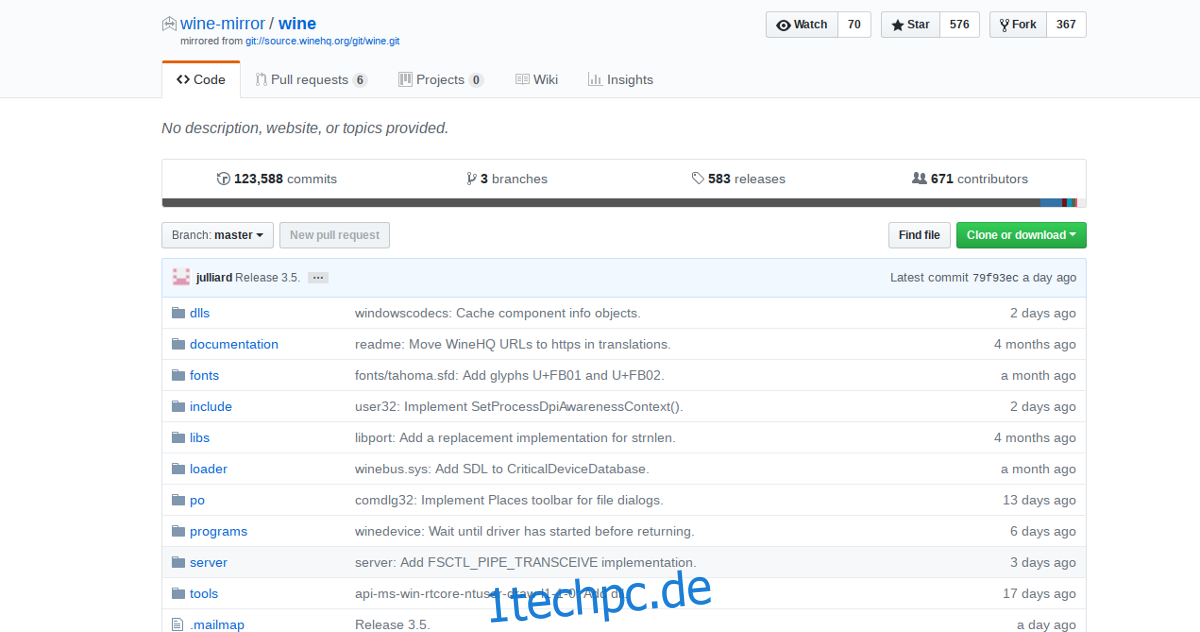This screenshot has width=1200, height=632.
Task: Open the dlls folder
Action: 200,313
